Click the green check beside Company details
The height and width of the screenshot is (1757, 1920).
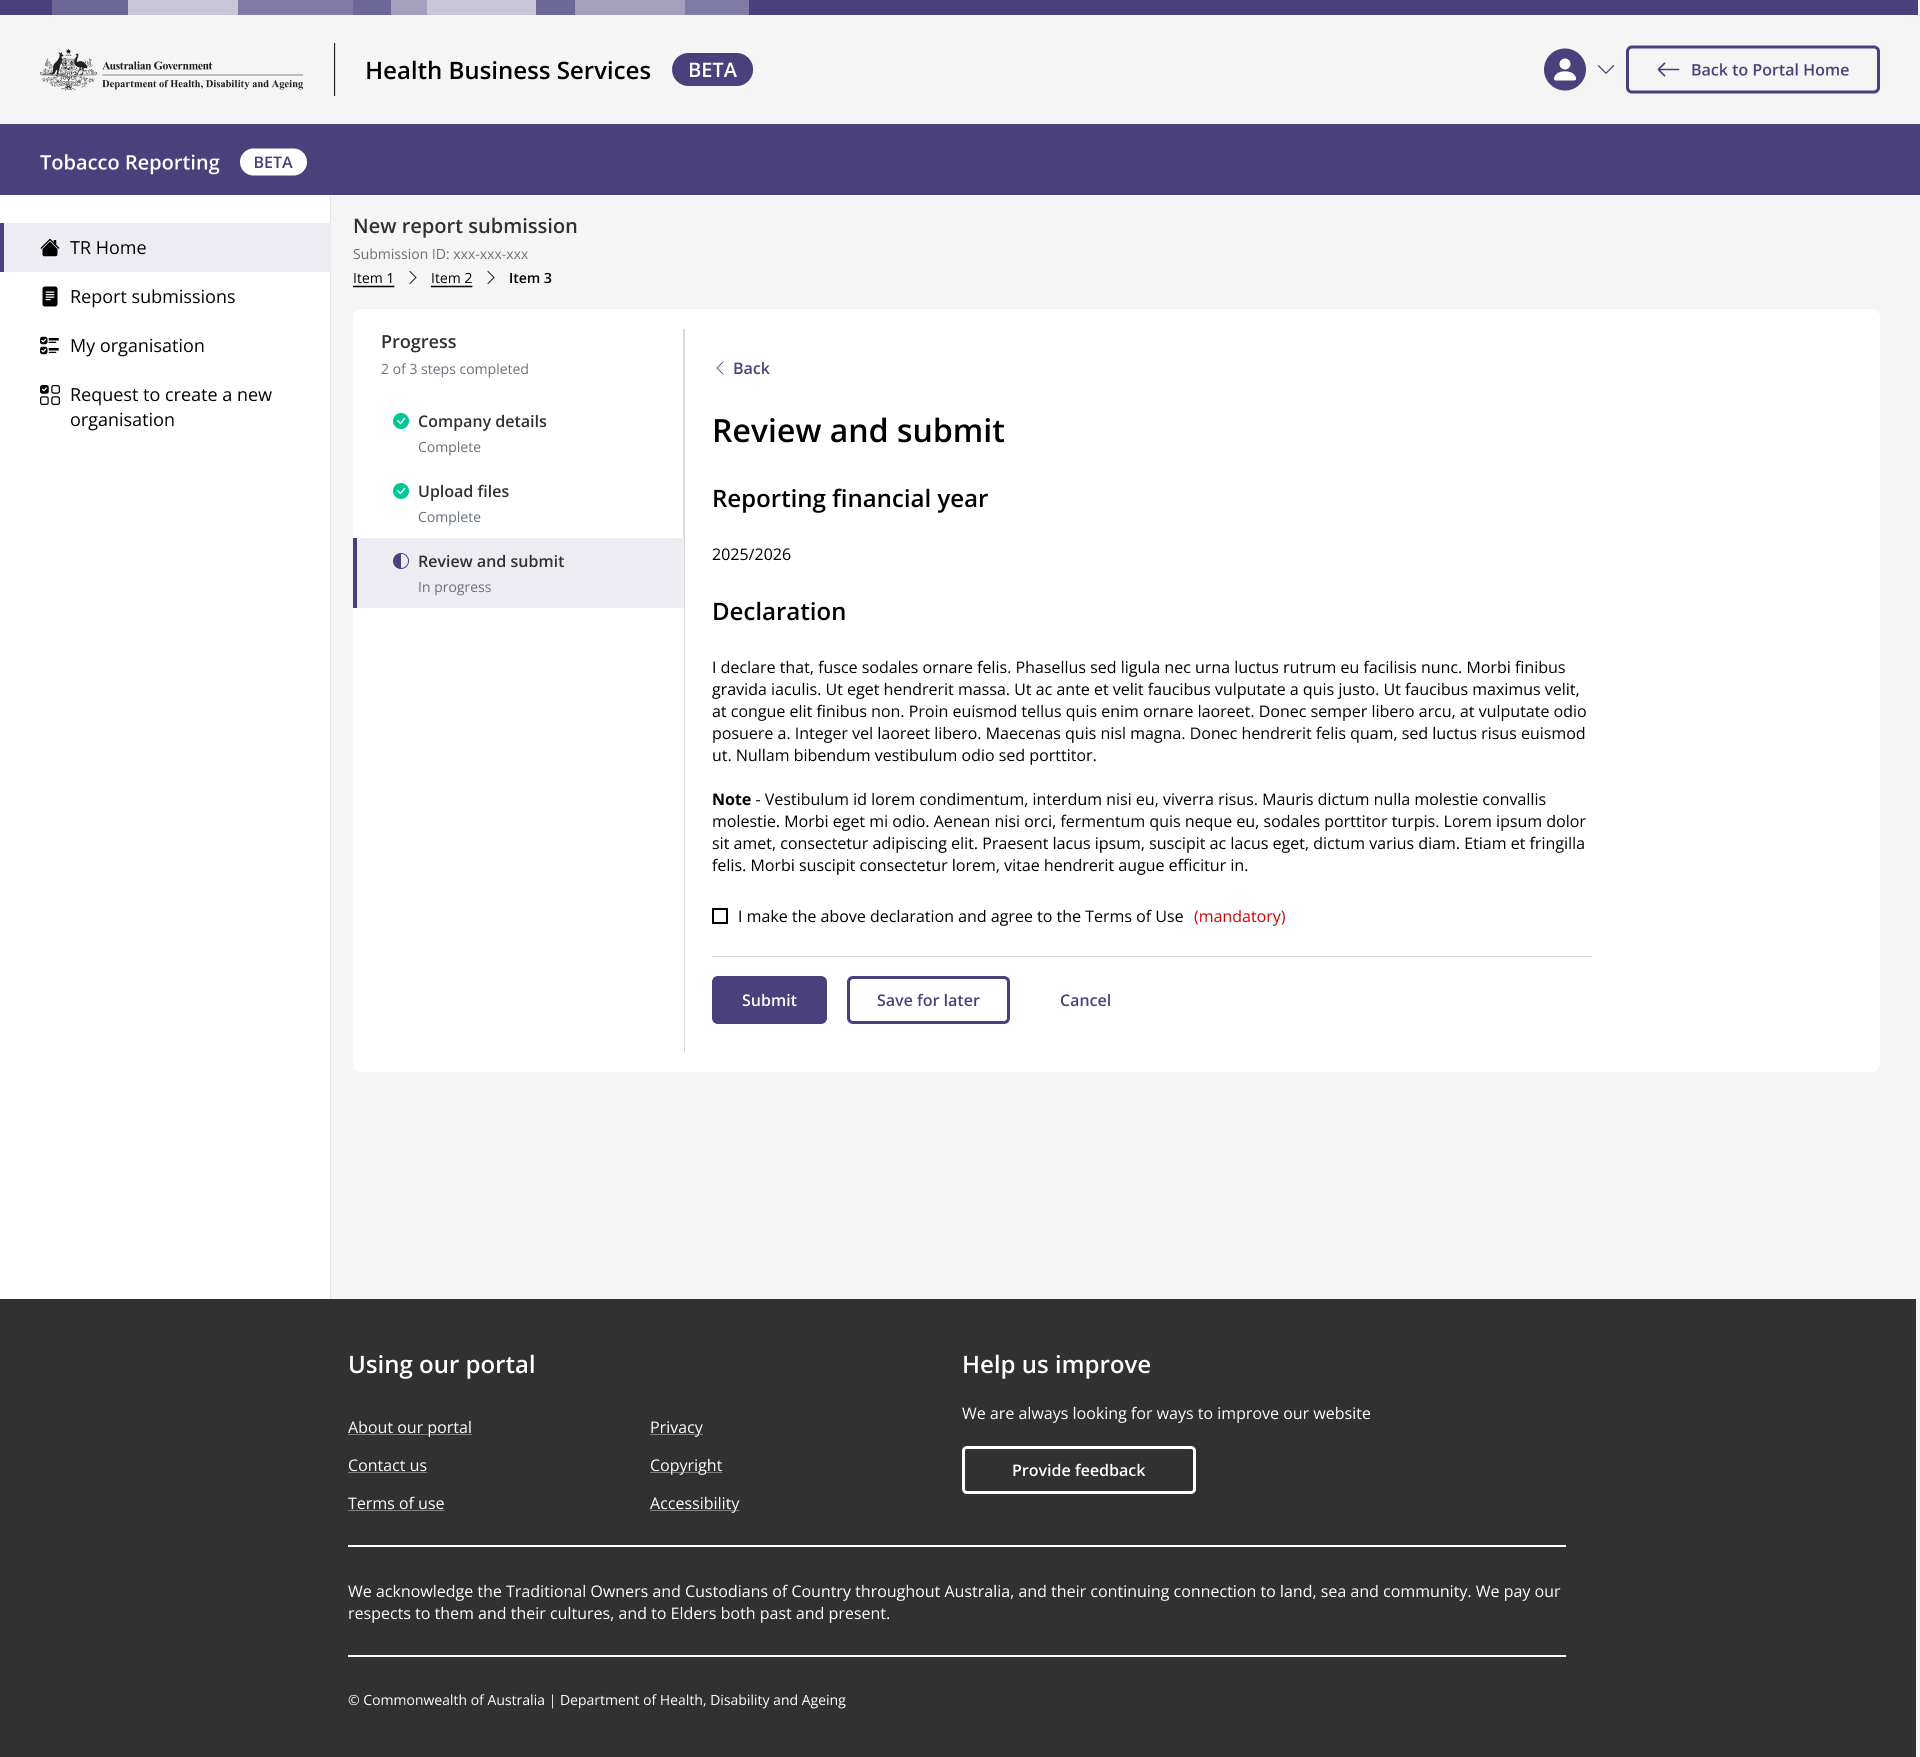click(401, 421)
